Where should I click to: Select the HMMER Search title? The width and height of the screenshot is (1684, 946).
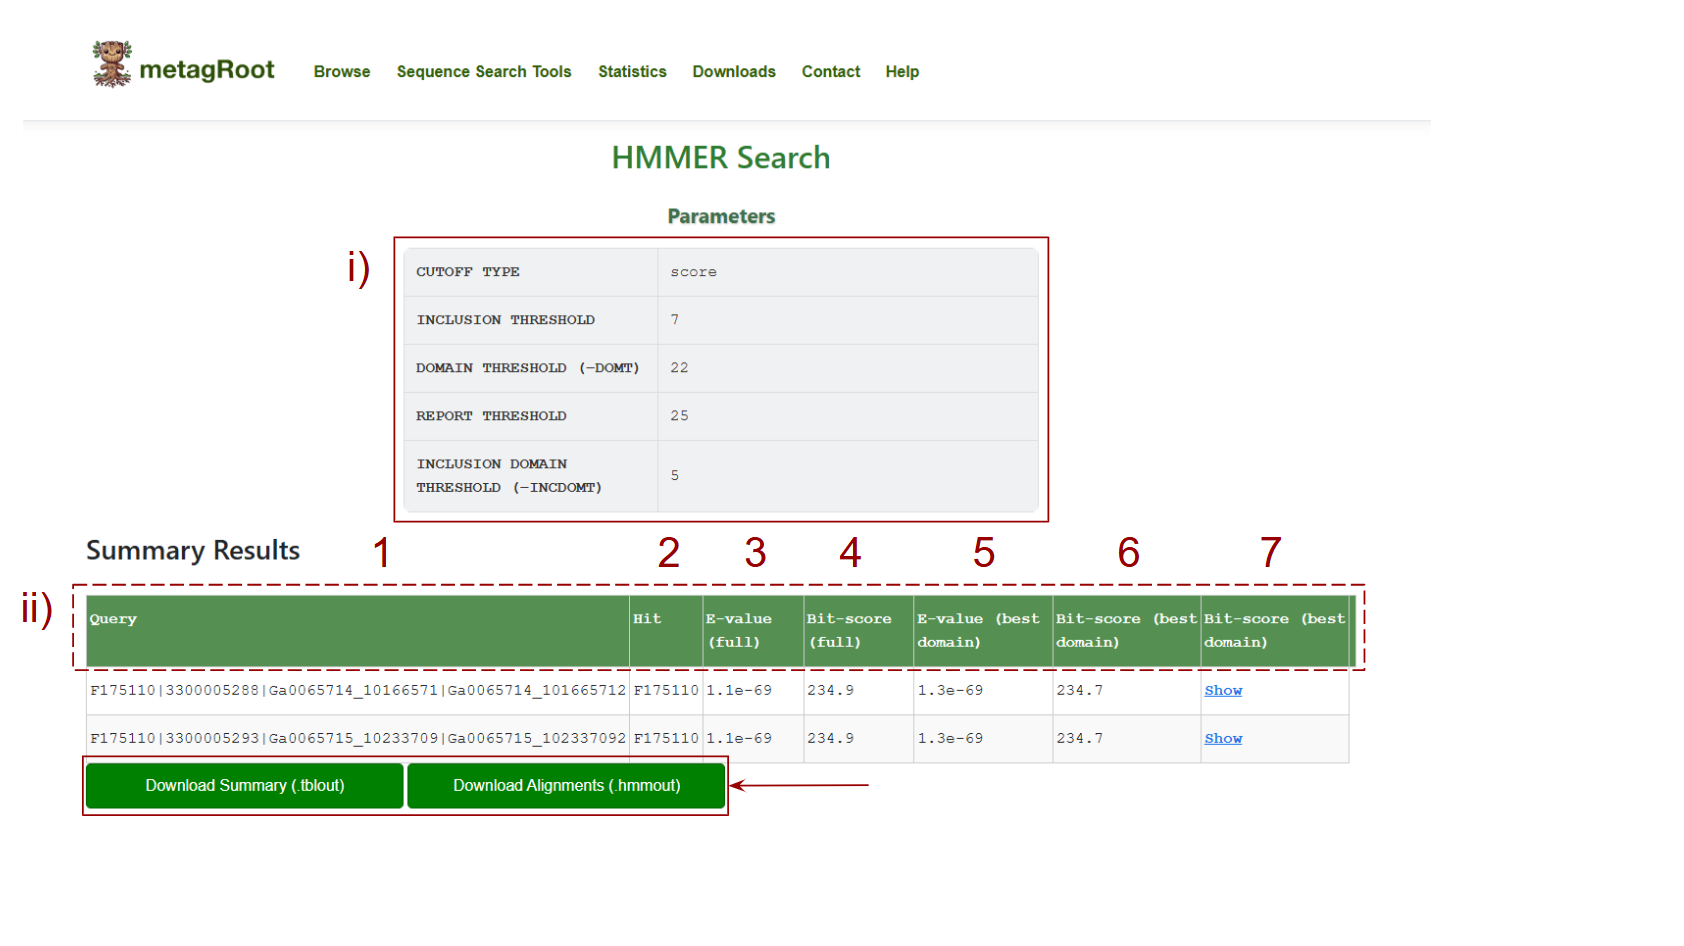click(x=721, y=158)
